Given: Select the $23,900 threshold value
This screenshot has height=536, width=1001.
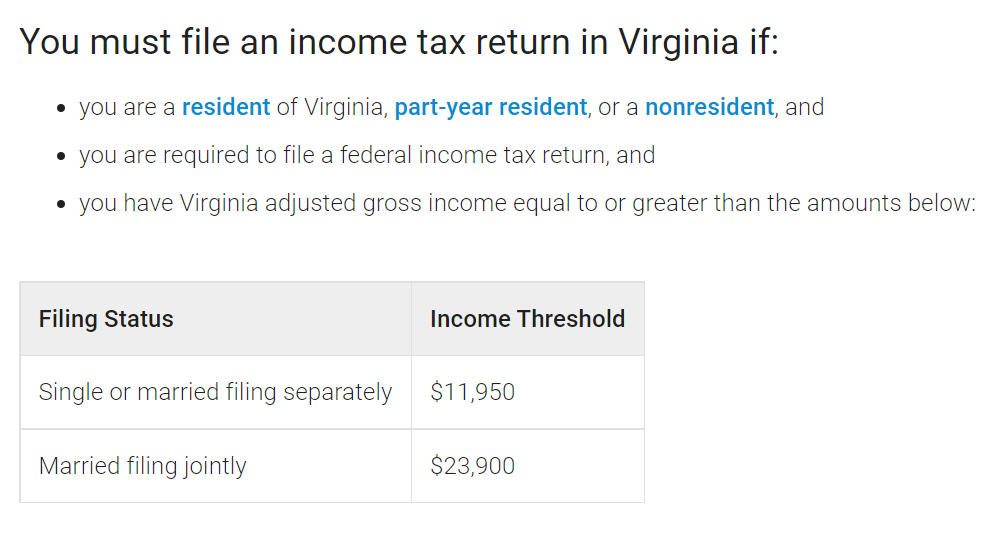Looking at the screenshot, I should tap(472, 466).
